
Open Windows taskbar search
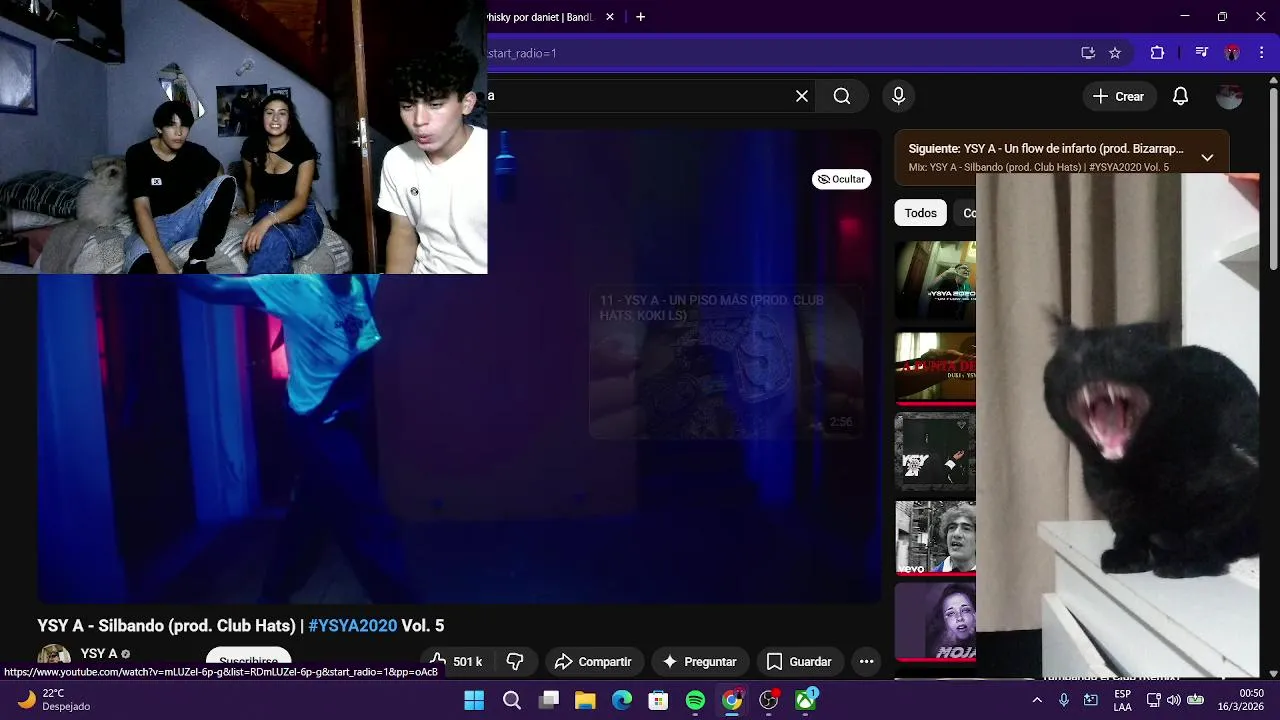pos(511,700)
